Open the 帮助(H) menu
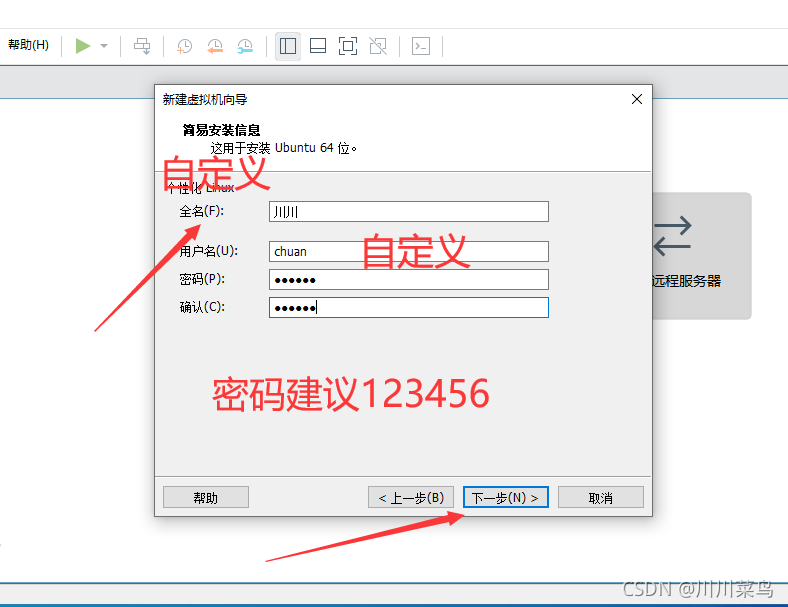 (29, 45)
